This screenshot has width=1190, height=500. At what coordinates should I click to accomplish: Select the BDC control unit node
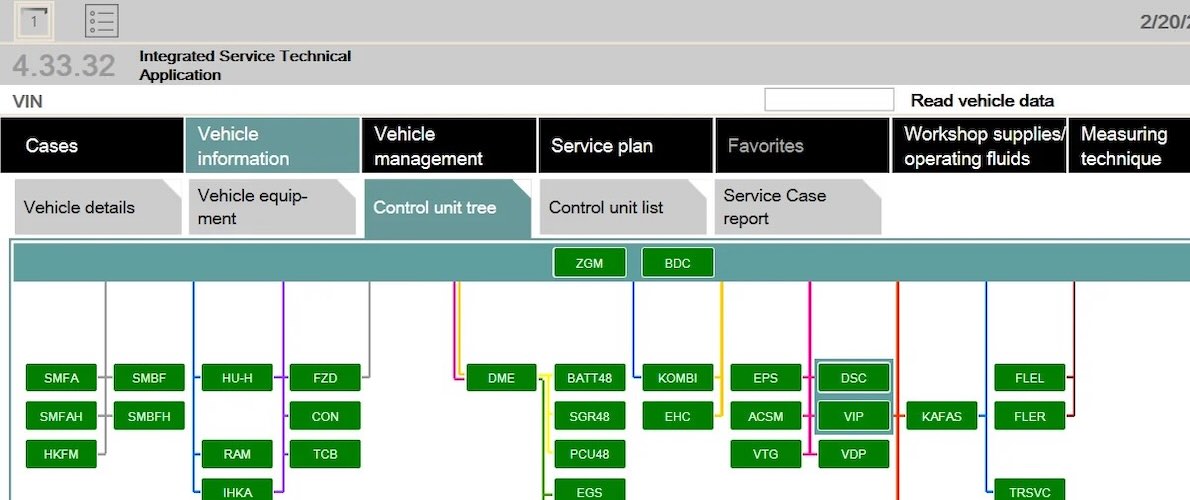click(677, 263)
